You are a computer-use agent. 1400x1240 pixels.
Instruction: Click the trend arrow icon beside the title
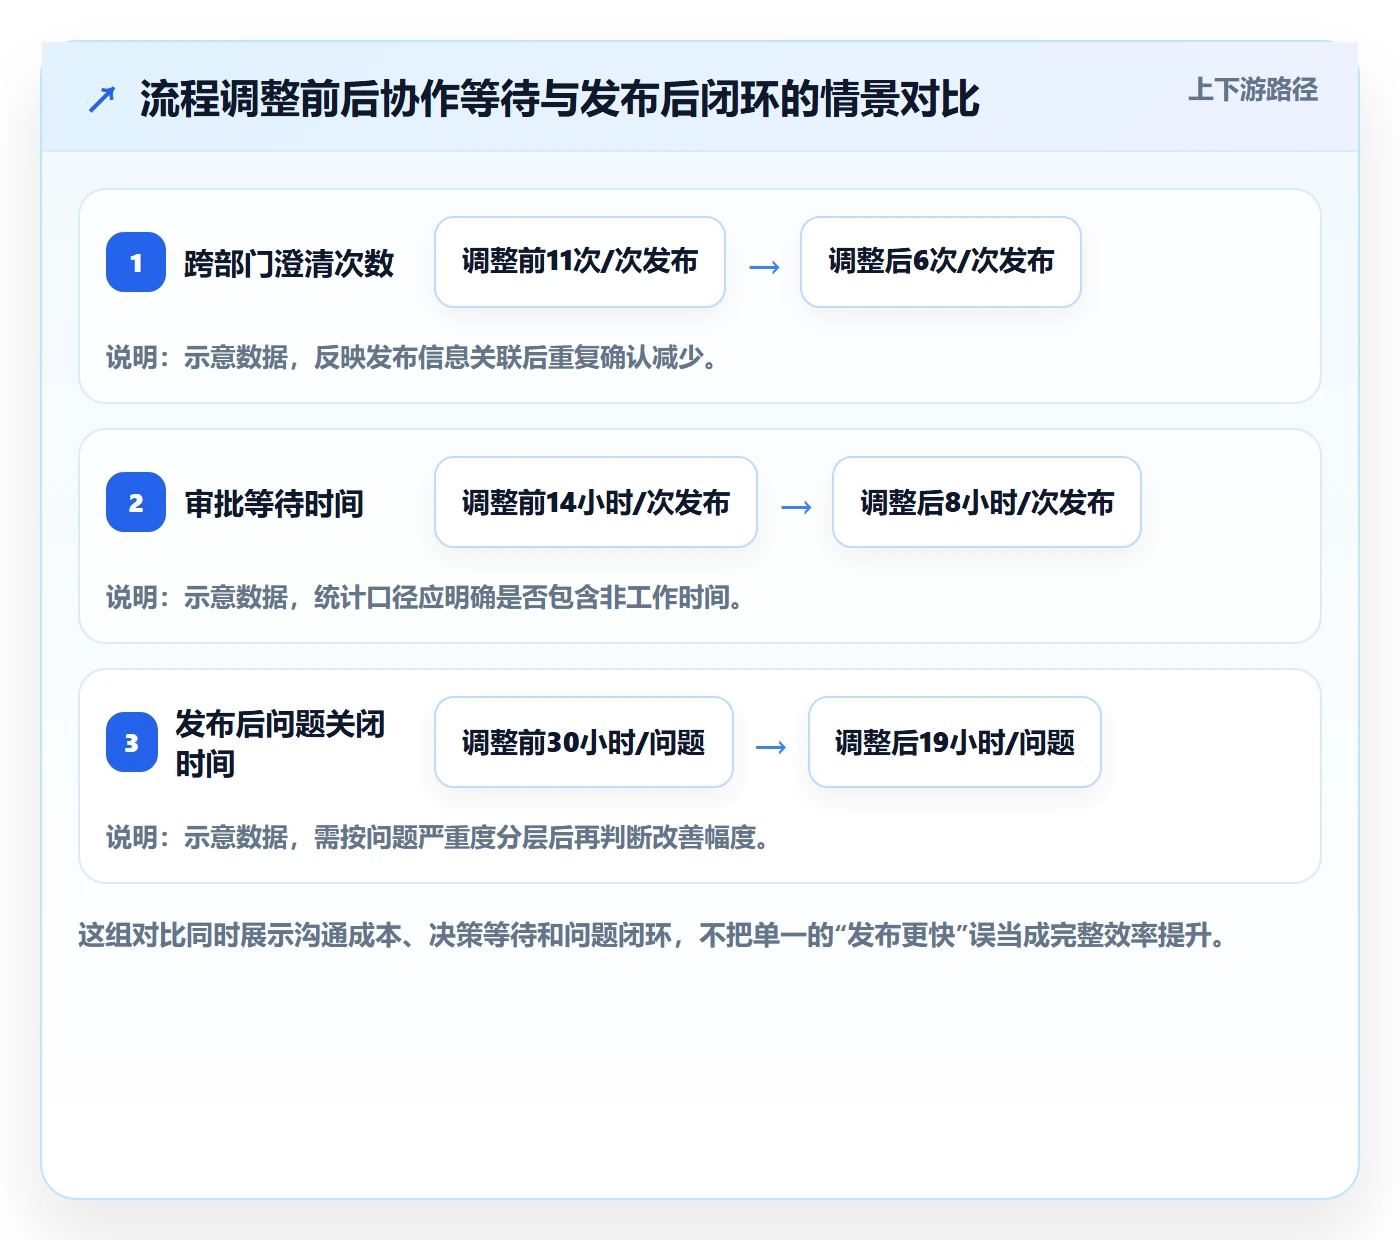tap(102, 99)
